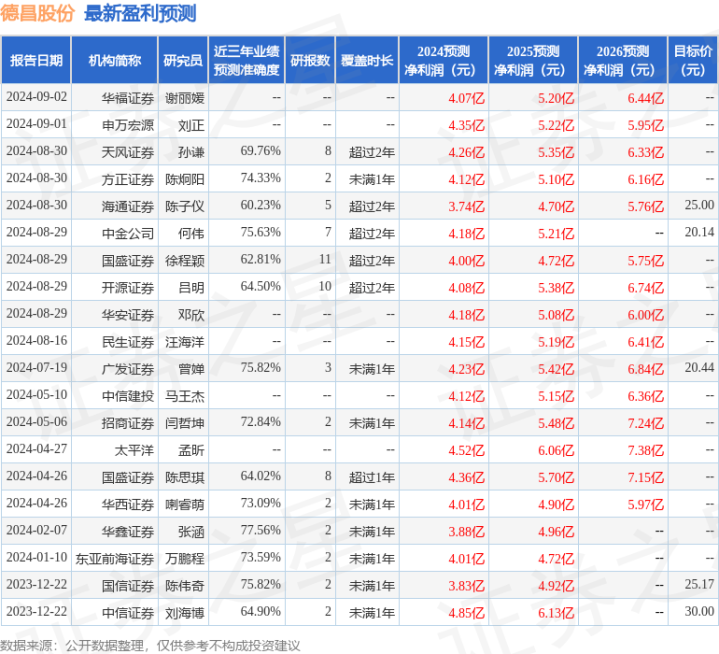
Task: Select institution 方正证券
Action: (128, 179)
